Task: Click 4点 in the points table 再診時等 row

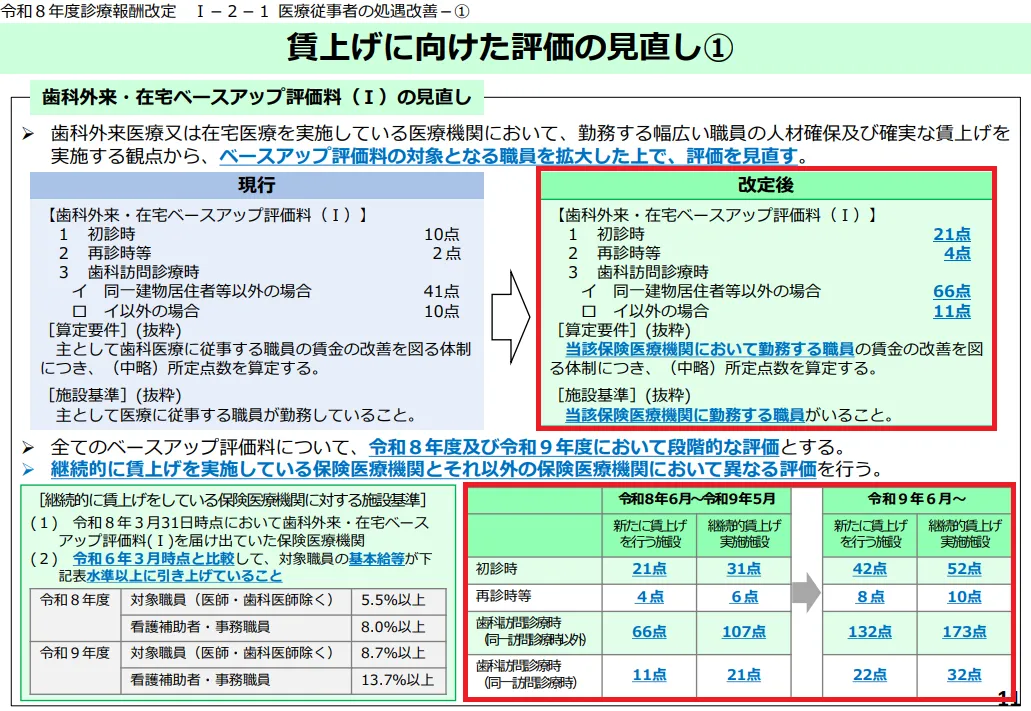Action: click(x=650, y=597)
